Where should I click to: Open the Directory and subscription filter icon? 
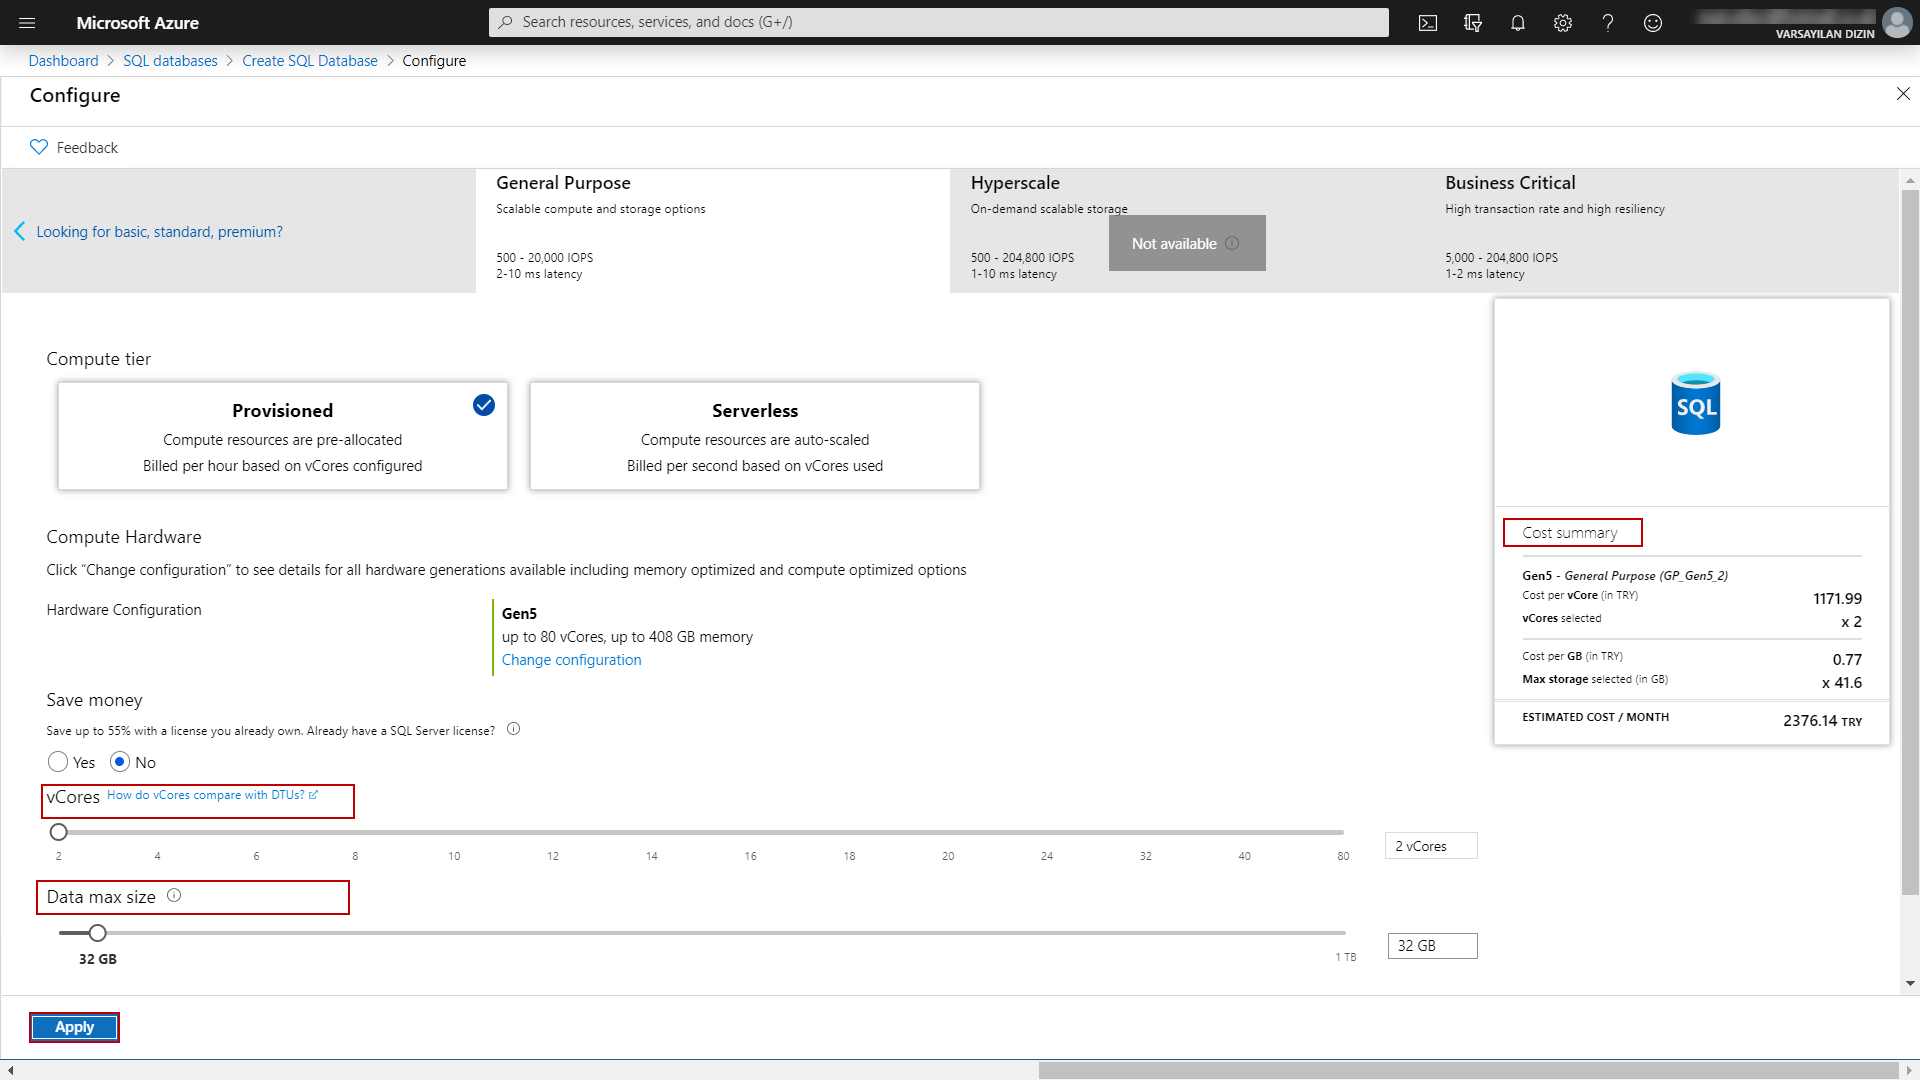point(1473,23)
